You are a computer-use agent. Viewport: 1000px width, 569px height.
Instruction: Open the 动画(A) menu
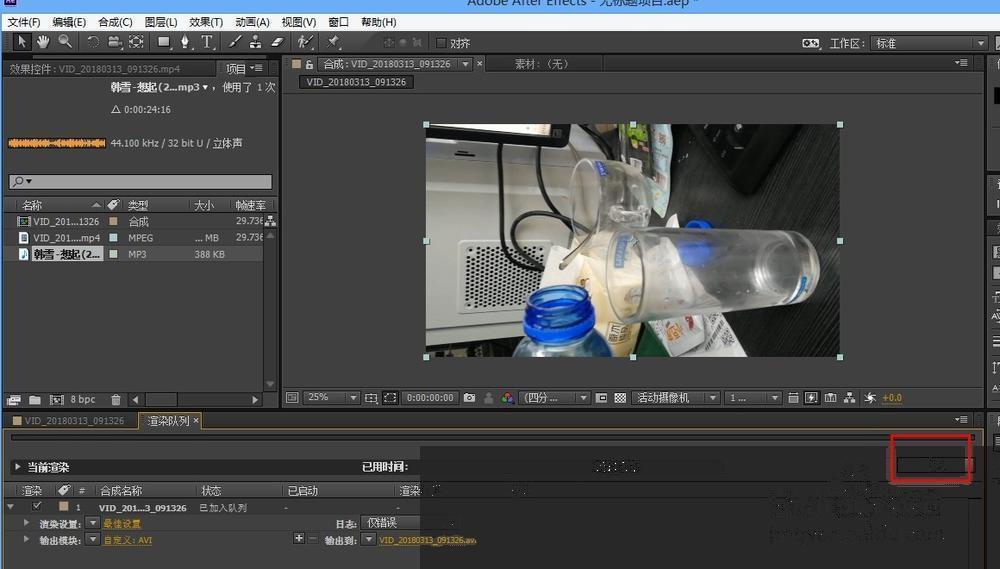[x=252, y=22]
